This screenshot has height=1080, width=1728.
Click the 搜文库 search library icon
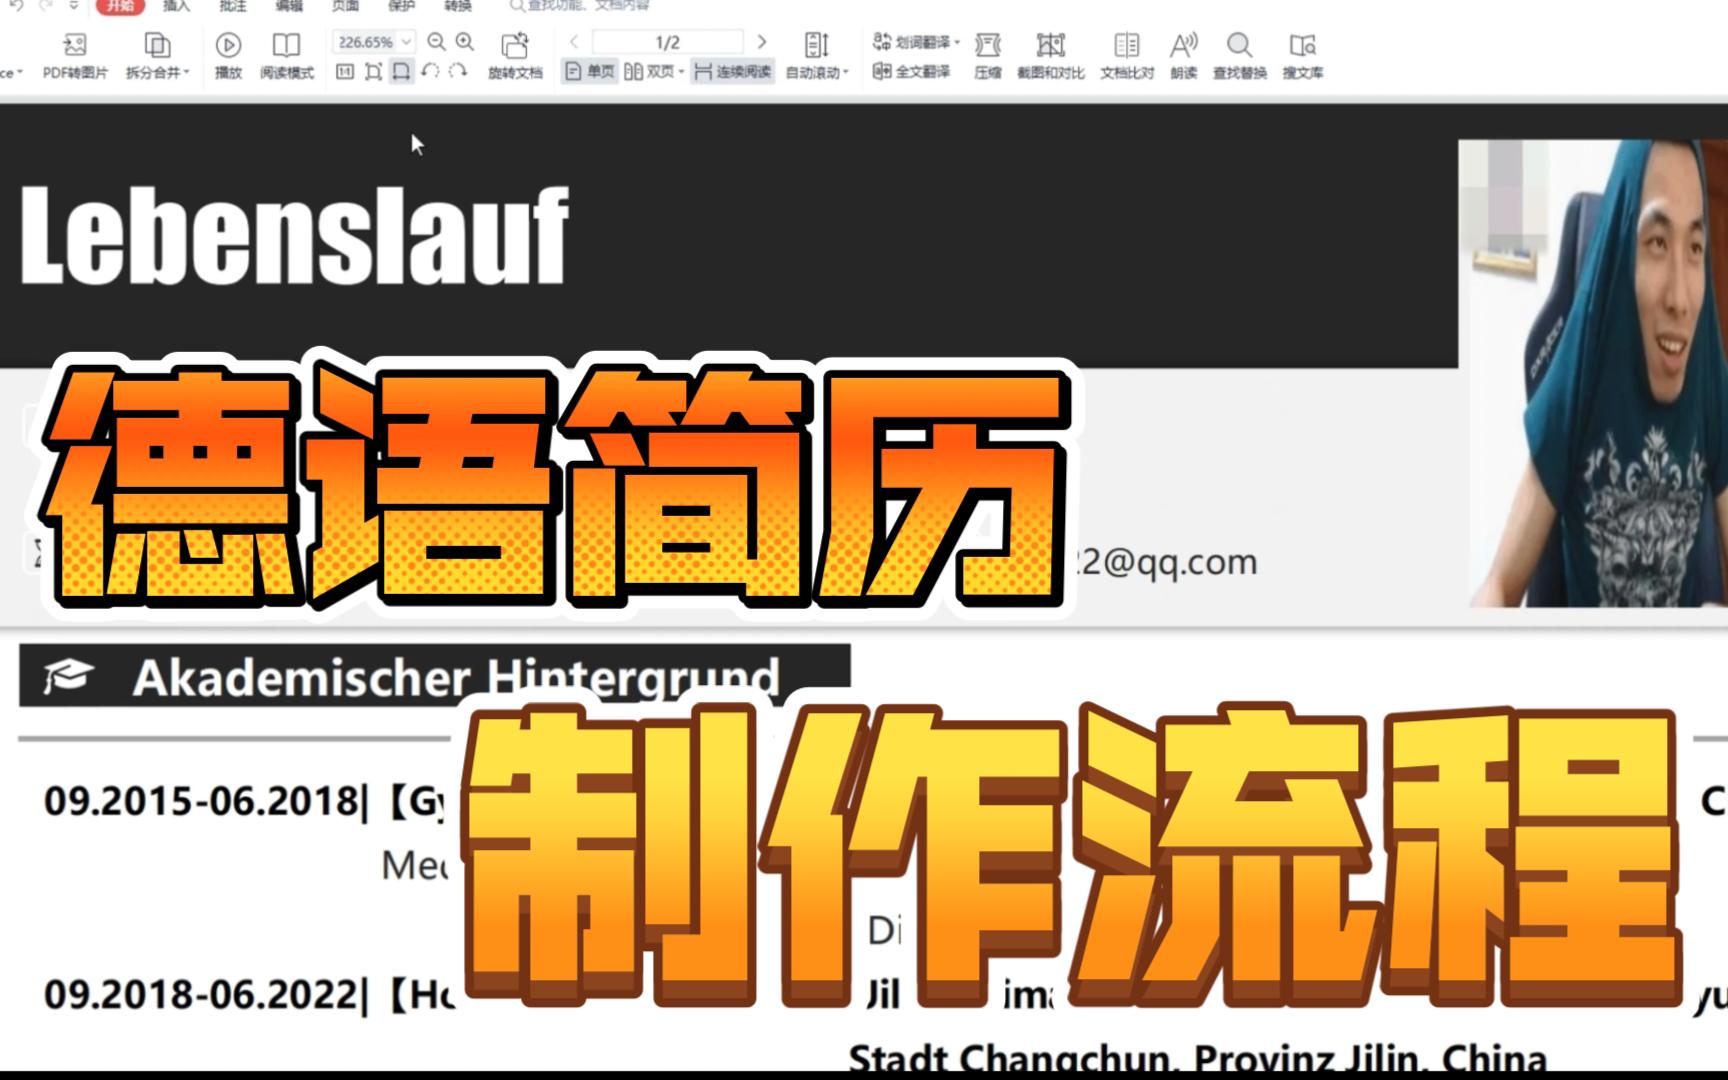tap(1302, 45)
